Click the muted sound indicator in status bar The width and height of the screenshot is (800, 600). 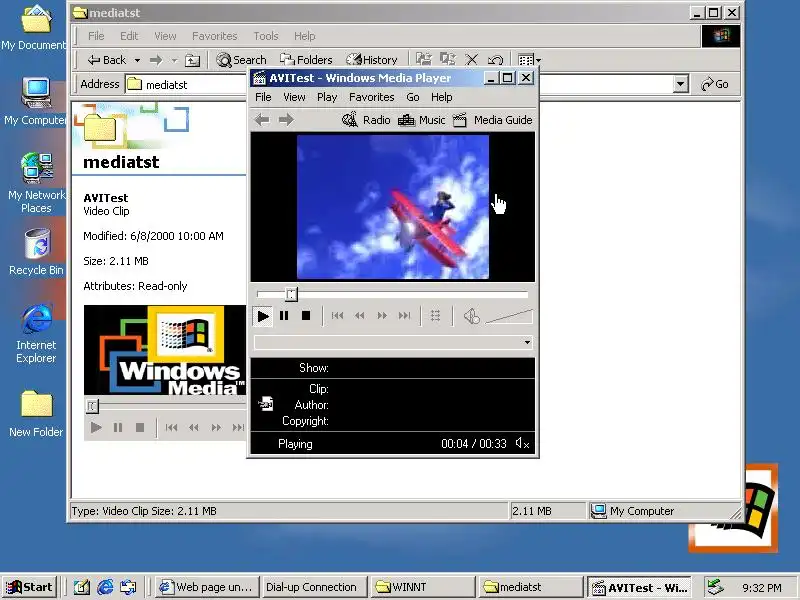click(522, 444)
